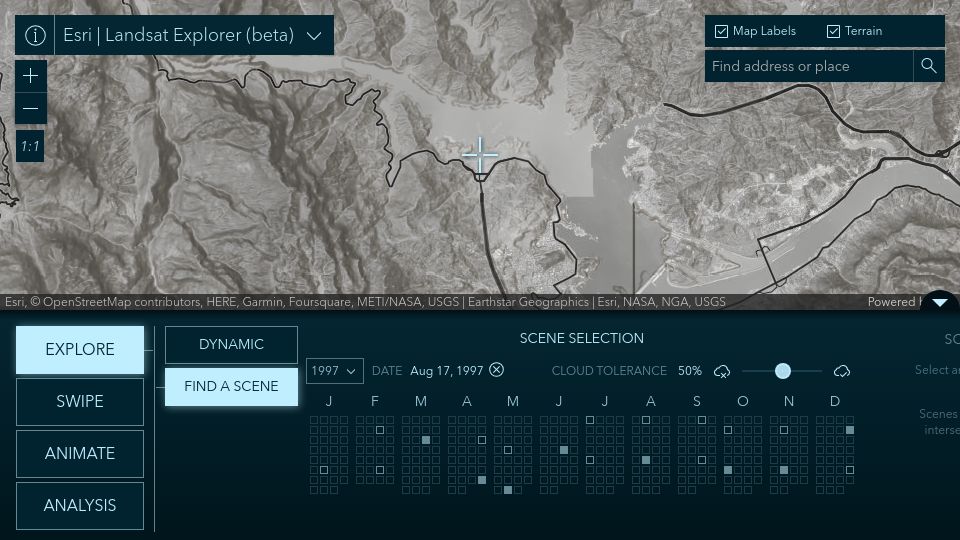The height and width of the screenshot is (540, 960).
Task: Open the info panel icon
Action: pyautogui.click(x=35, y=35)
